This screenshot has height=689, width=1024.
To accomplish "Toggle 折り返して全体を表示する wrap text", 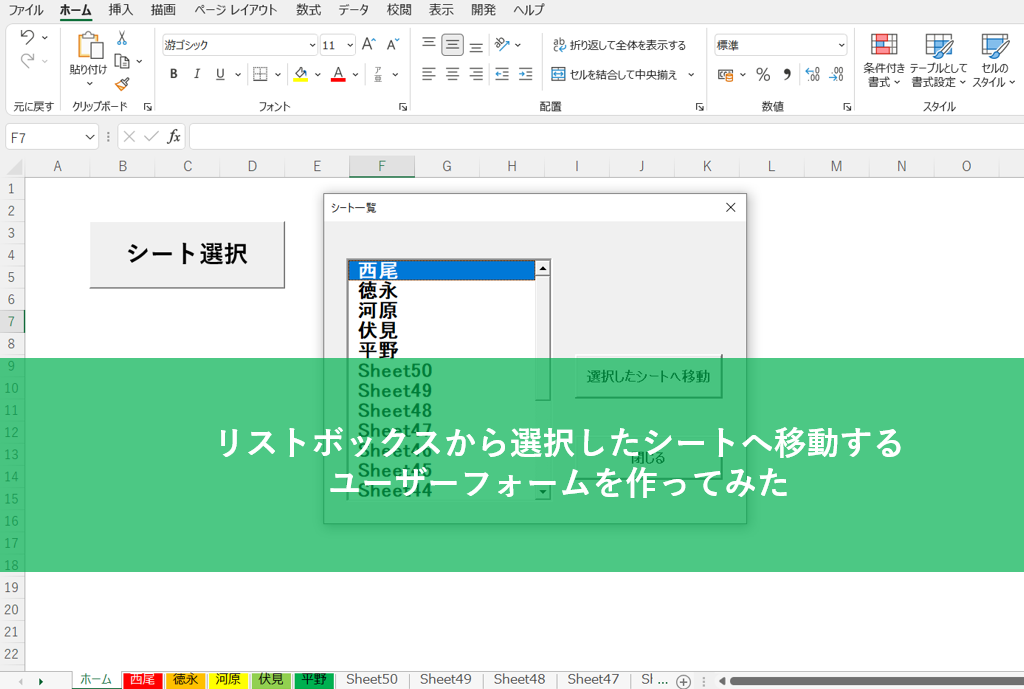I will pos(619,45).
